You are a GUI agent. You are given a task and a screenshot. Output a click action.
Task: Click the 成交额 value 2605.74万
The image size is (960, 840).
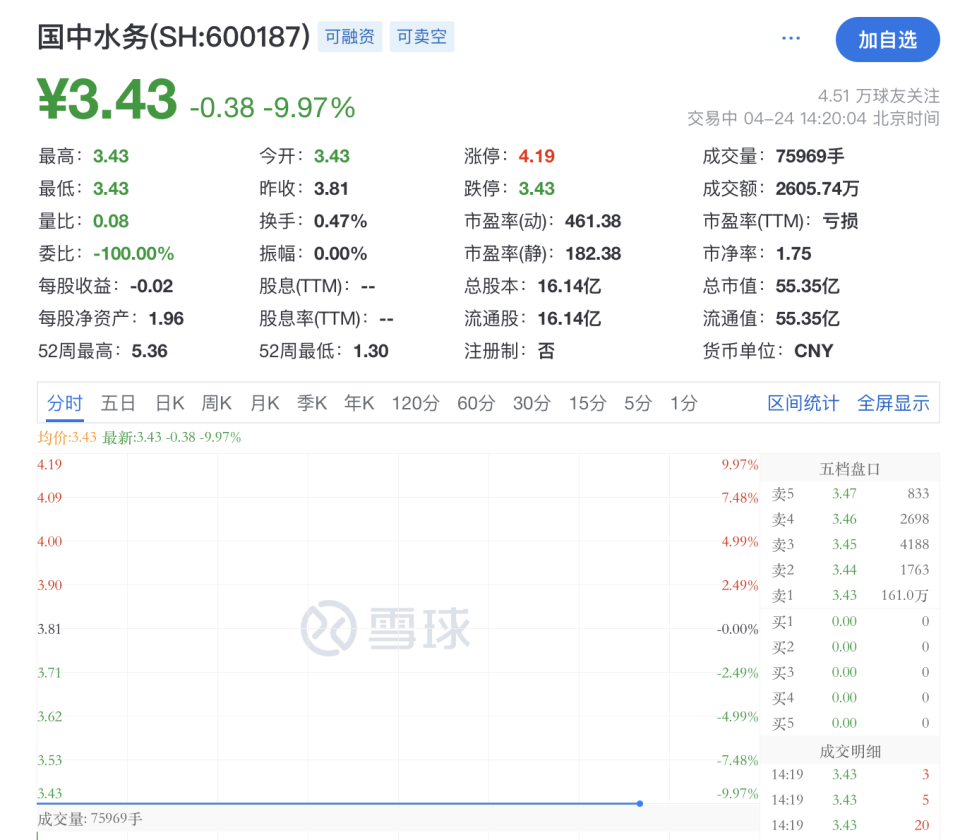pyautogui.click(x=817, y=189)
